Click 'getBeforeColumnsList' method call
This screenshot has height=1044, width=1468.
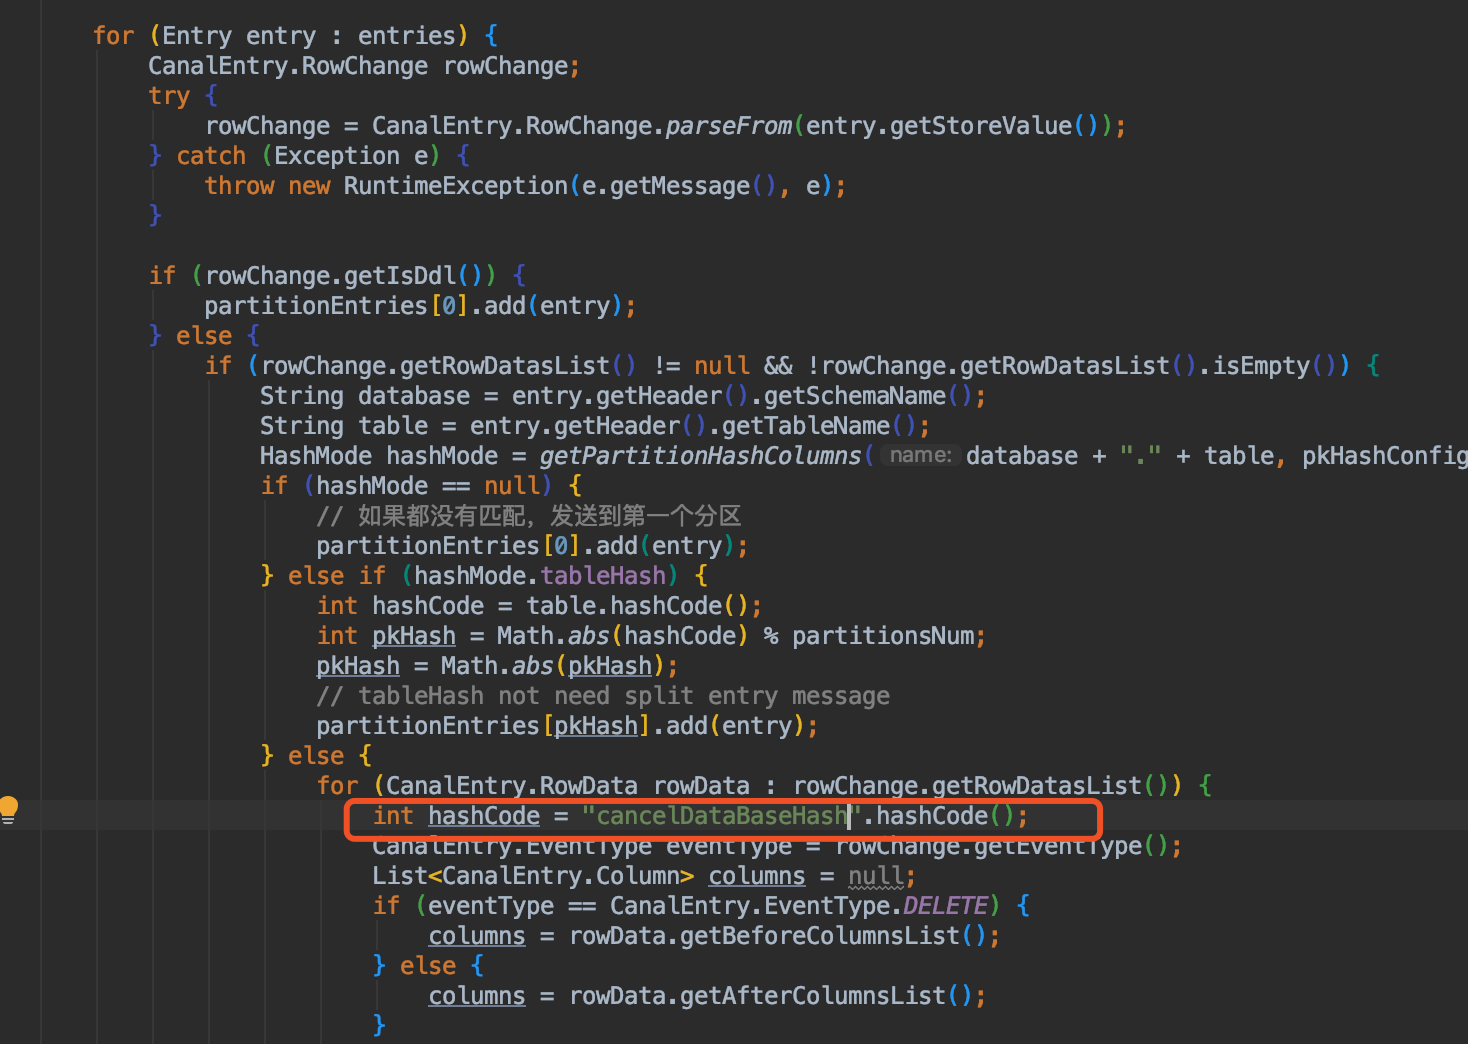pyautogui.click(x=819, y=936)
